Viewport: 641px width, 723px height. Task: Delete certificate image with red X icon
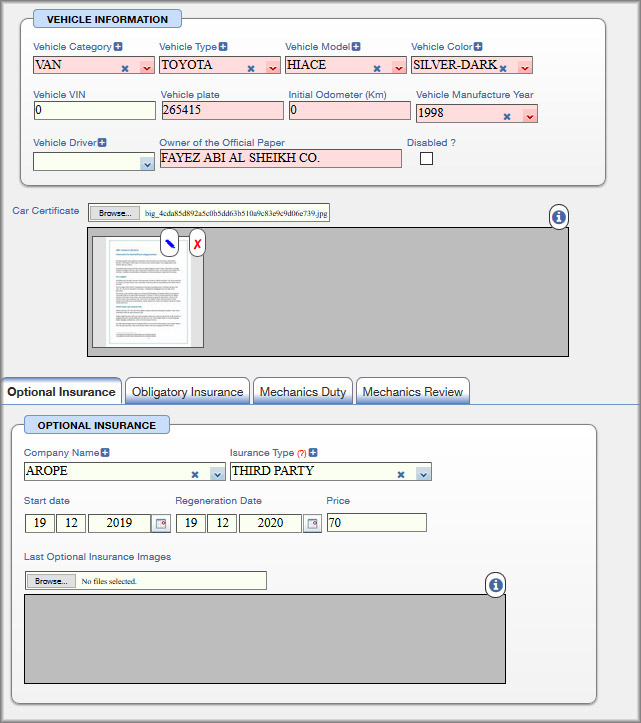(197, 242)
